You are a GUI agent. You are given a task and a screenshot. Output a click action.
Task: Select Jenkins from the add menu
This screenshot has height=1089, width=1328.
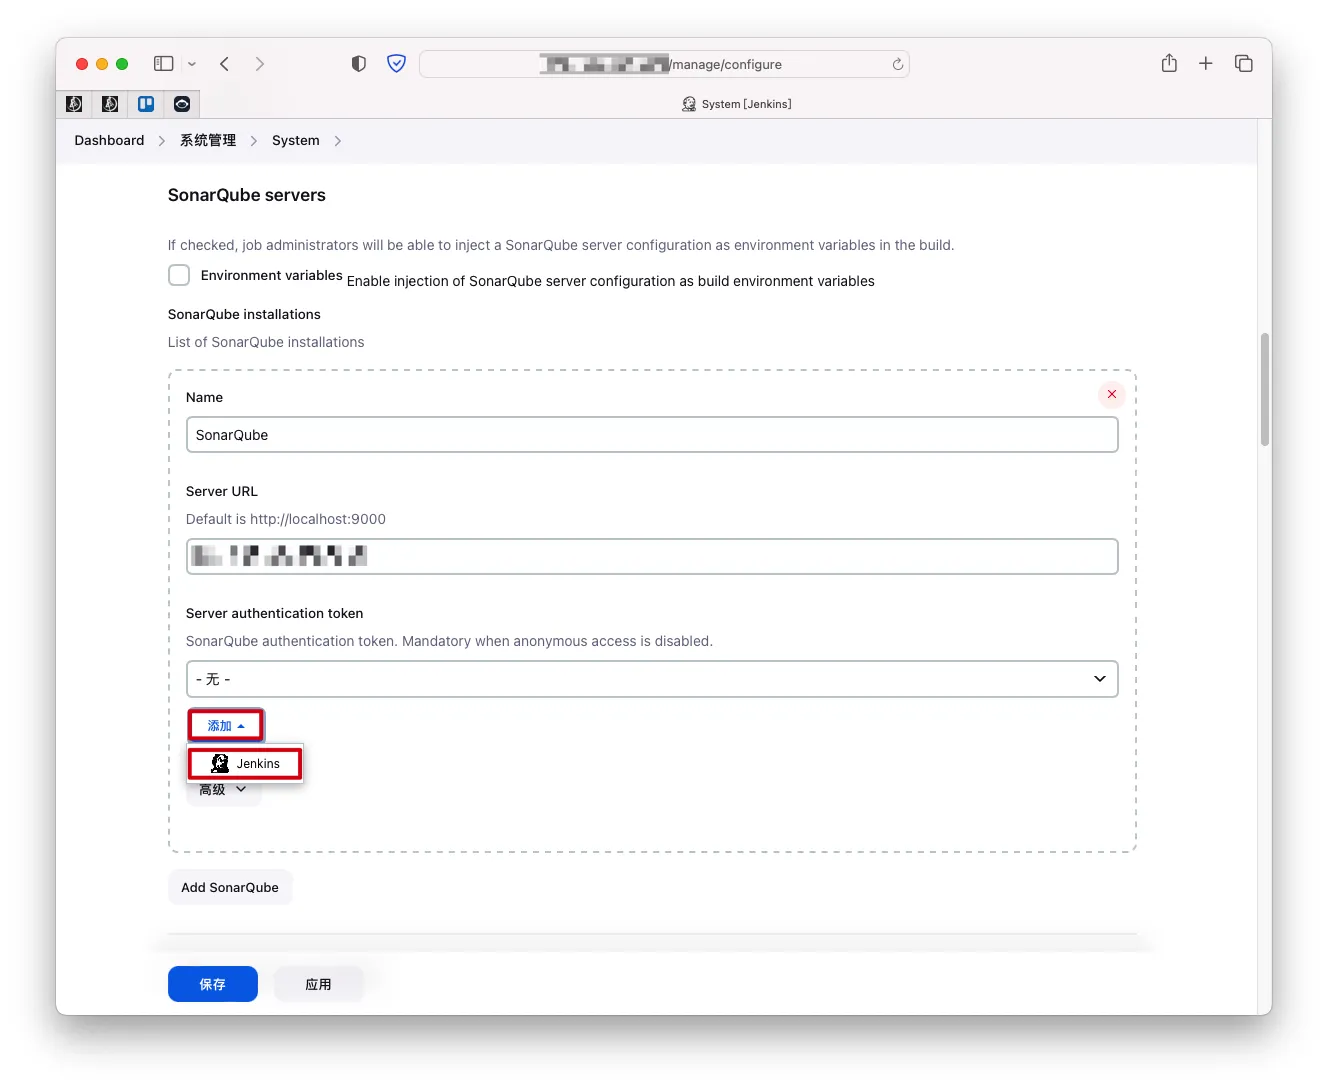[x=246, y=763]
